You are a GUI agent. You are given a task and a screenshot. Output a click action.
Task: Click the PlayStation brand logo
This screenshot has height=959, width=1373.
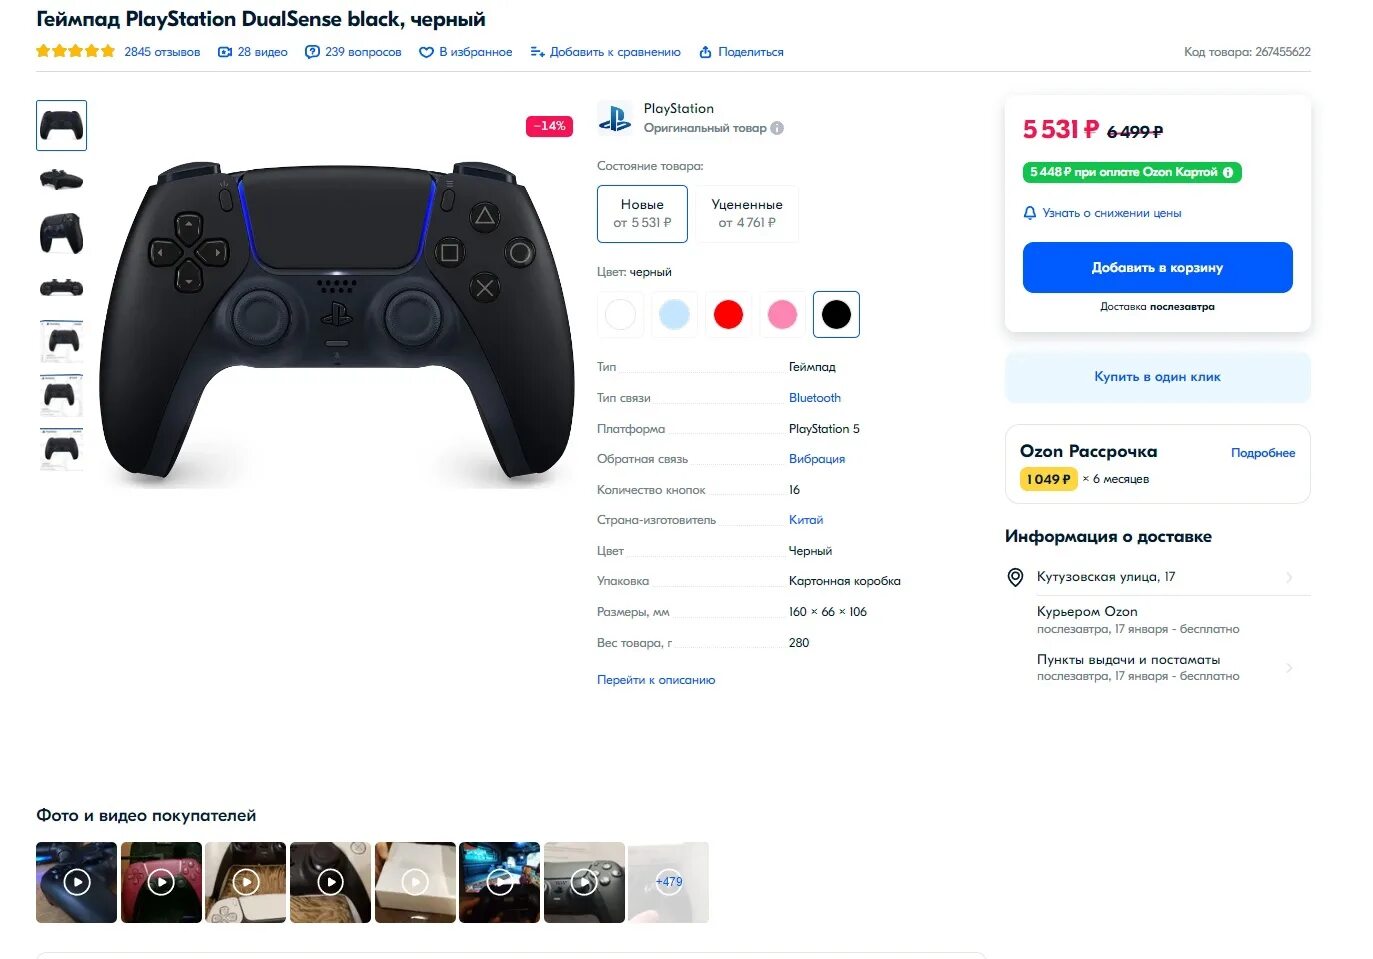coord(614,118)
